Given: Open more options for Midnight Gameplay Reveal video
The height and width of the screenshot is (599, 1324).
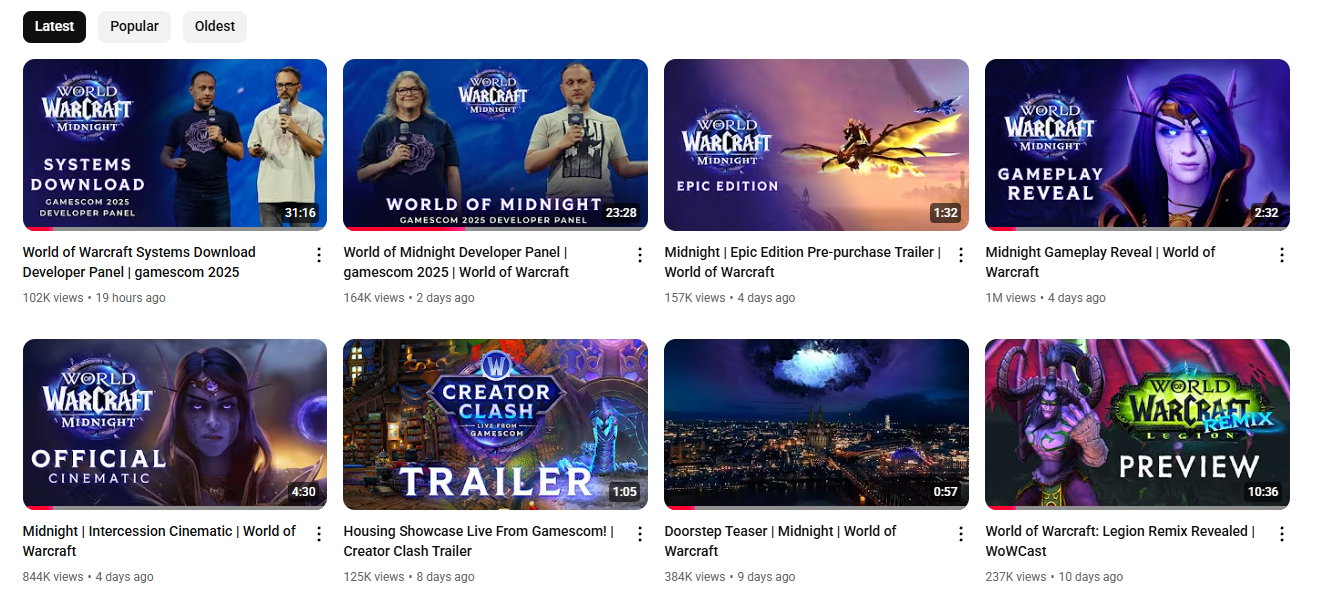Looking at the screenshot, I should point(1282,255).
